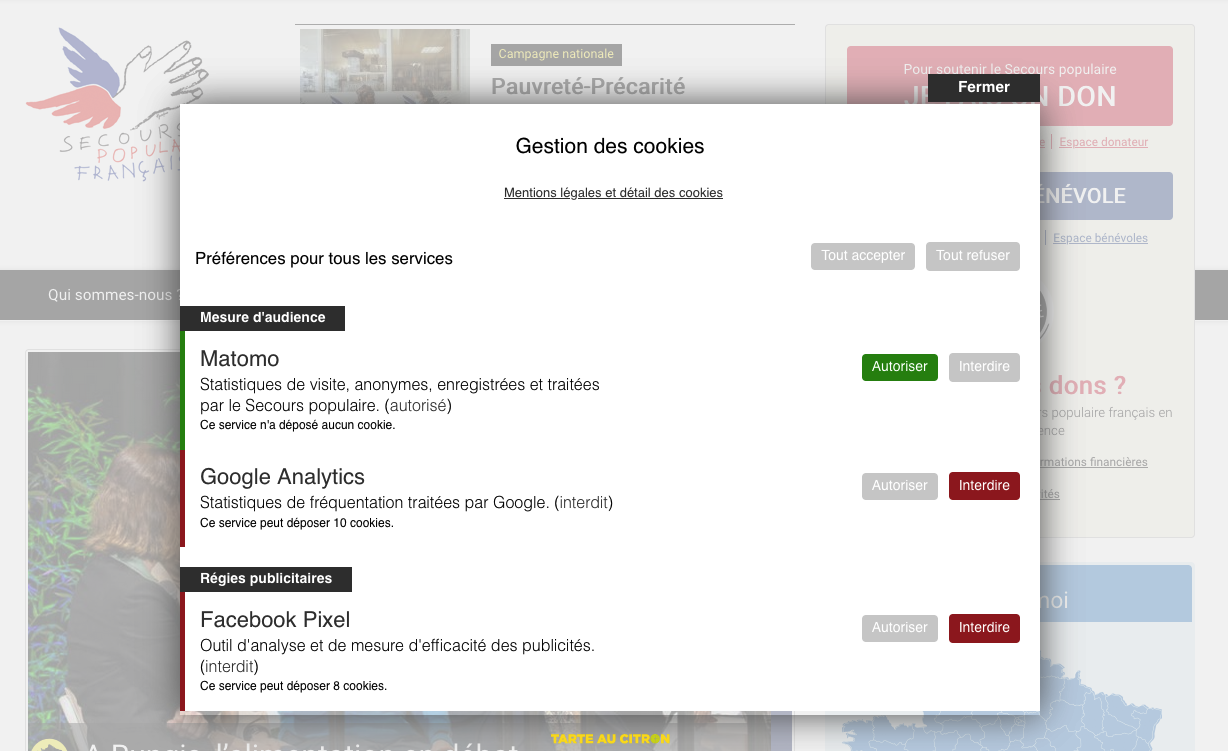Block Matomo with the Interdire button

[x=984, y=367]
